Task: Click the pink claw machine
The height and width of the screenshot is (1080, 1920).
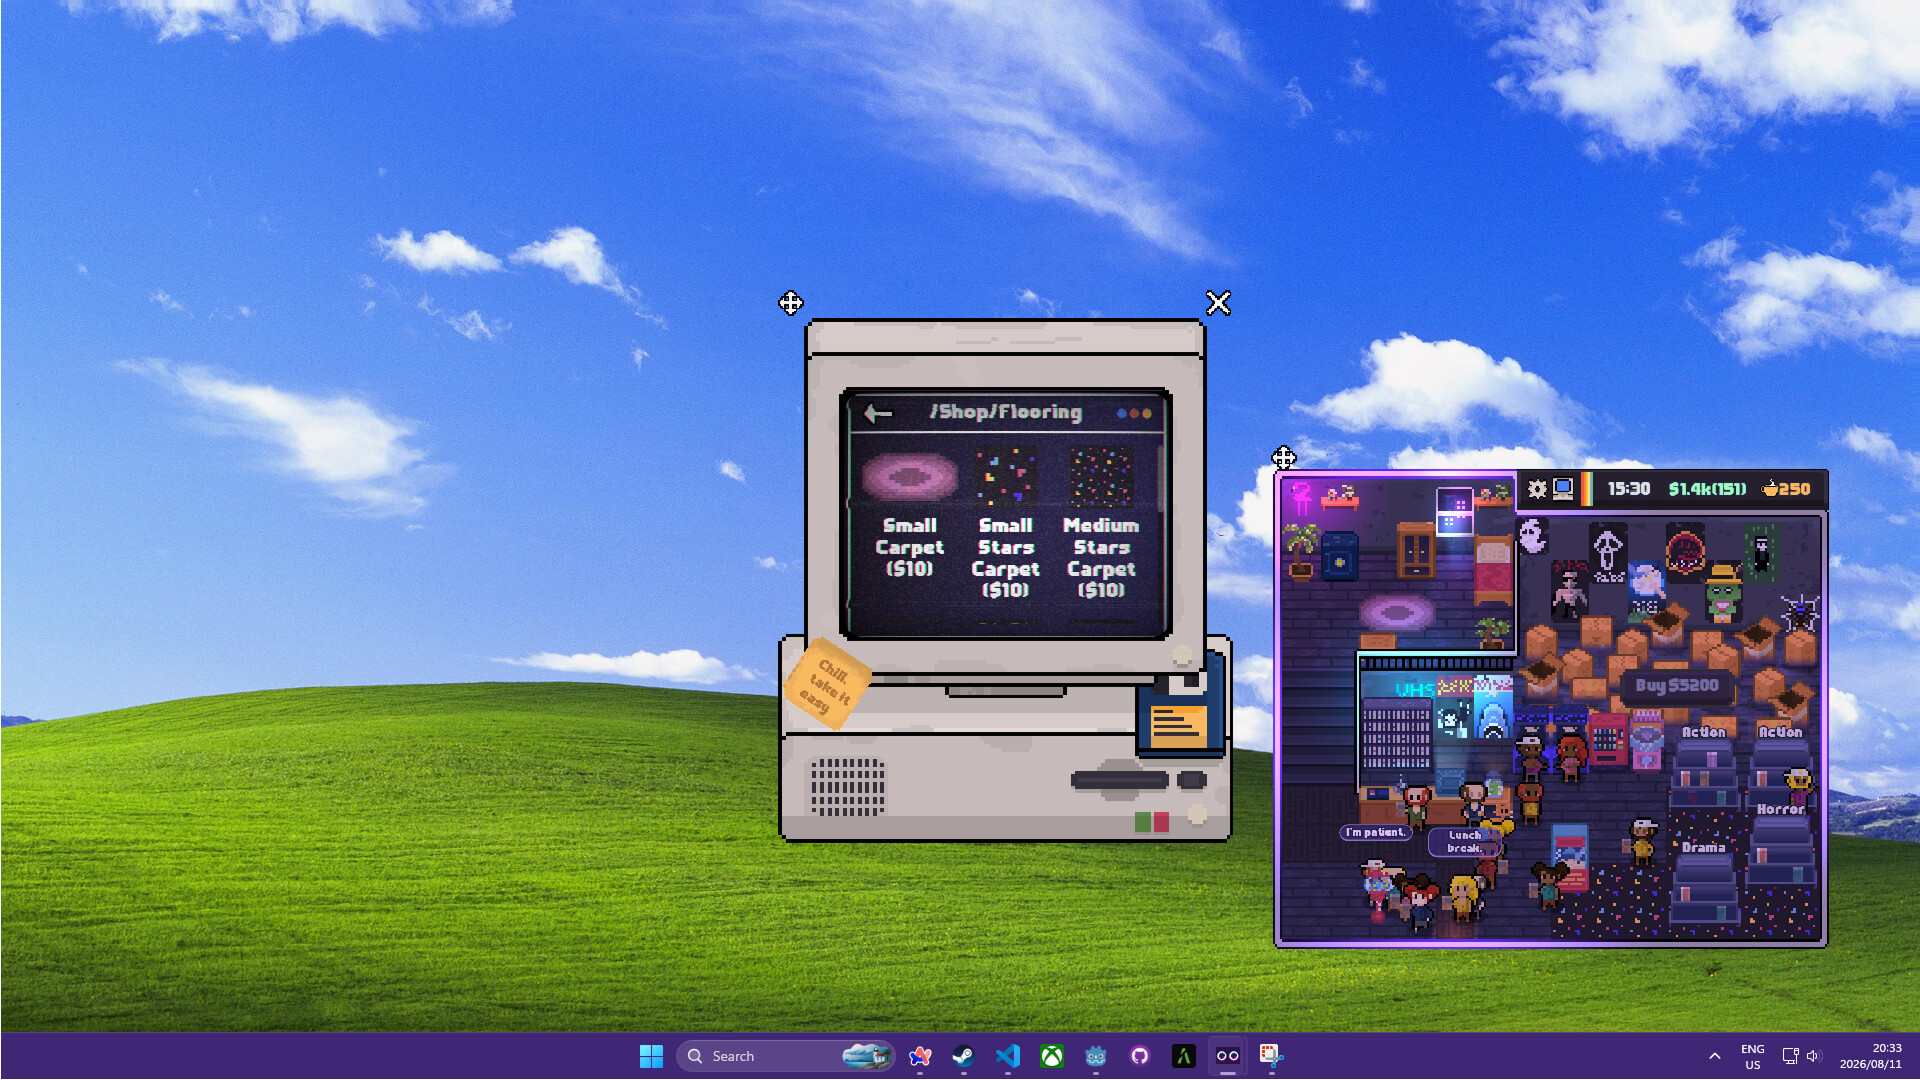Action: (x=1646, y=742)
